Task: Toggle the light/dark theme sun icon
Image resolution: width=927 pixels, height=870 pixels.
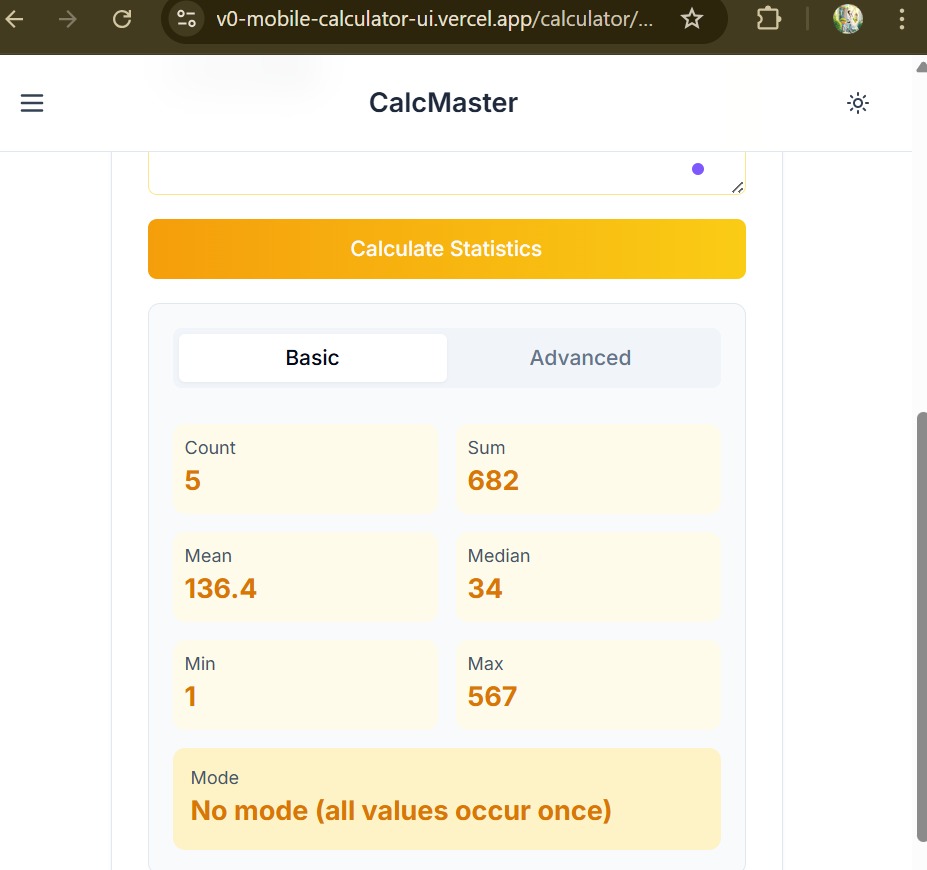Action: tap(857, 103)
